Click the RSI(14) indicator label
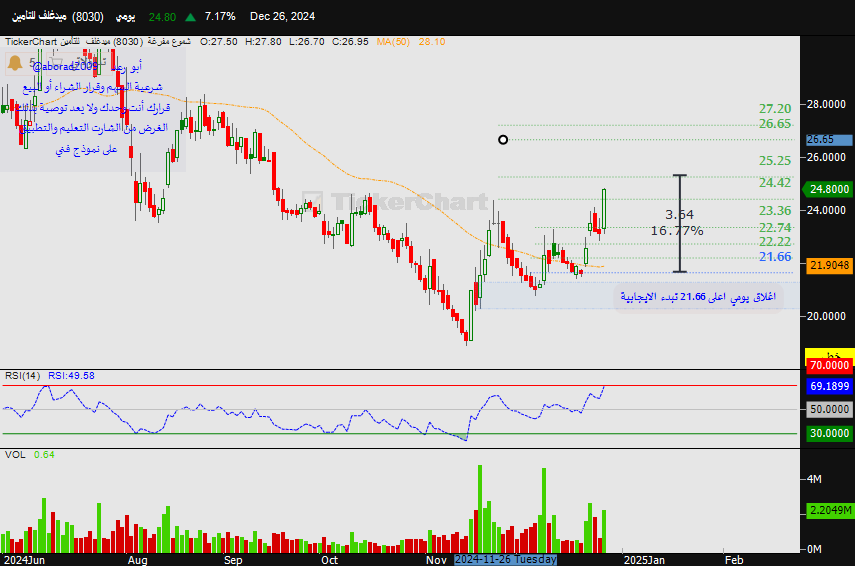Image resolution: width=855 pixels, height=566 pixels. pyautogui.click(x=22, y=376)
